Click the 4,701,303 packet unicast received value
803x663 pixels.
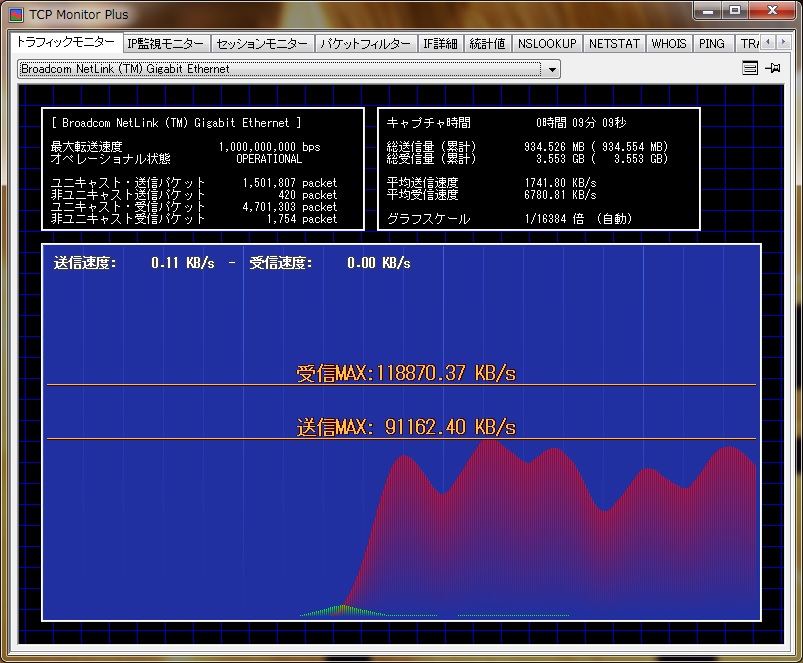tap(290, 207)
